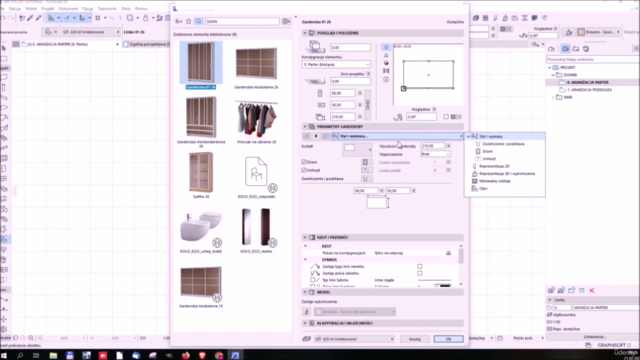This screenshot has width=640, height=360.
Task: Open the Wyposażenie Brak dropdown
Action: (x=436, y=154)
